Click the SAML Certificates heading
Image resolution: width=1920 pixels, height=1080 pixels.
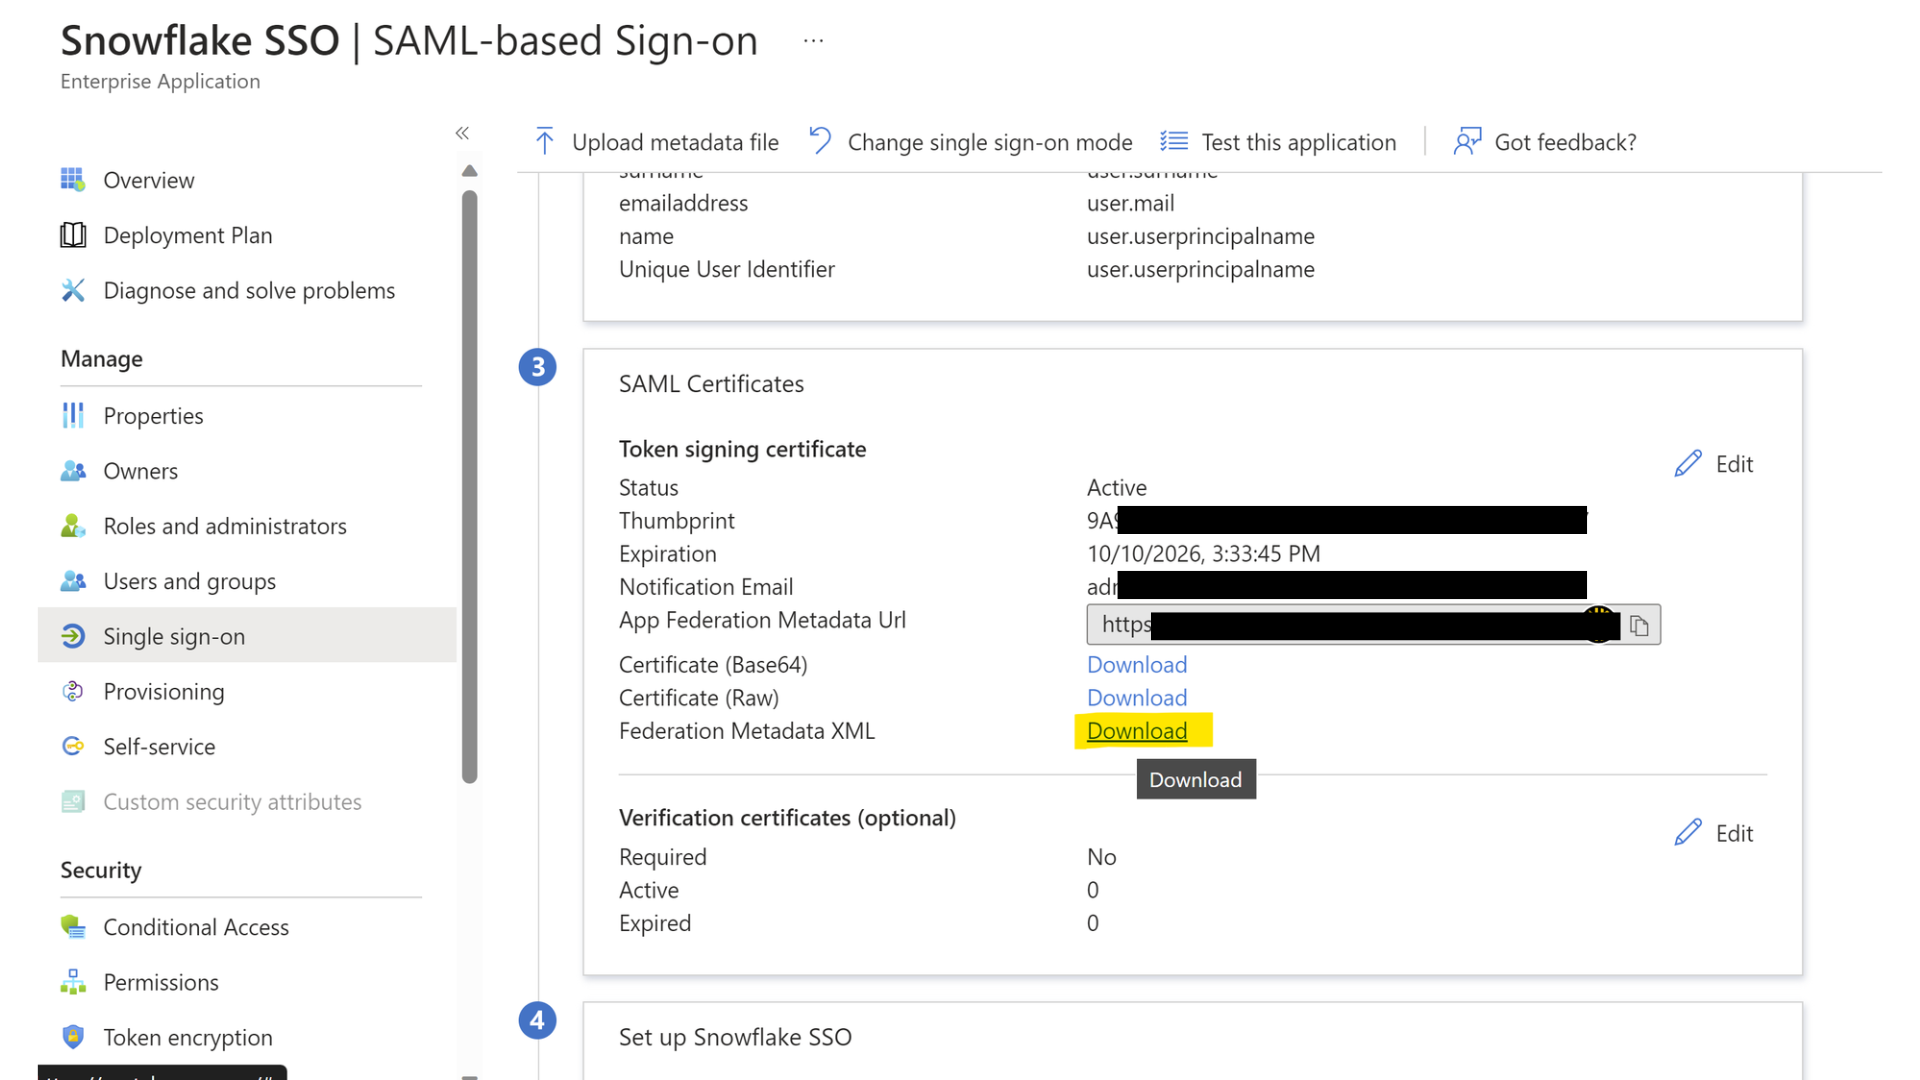click(x=711, y=384)
